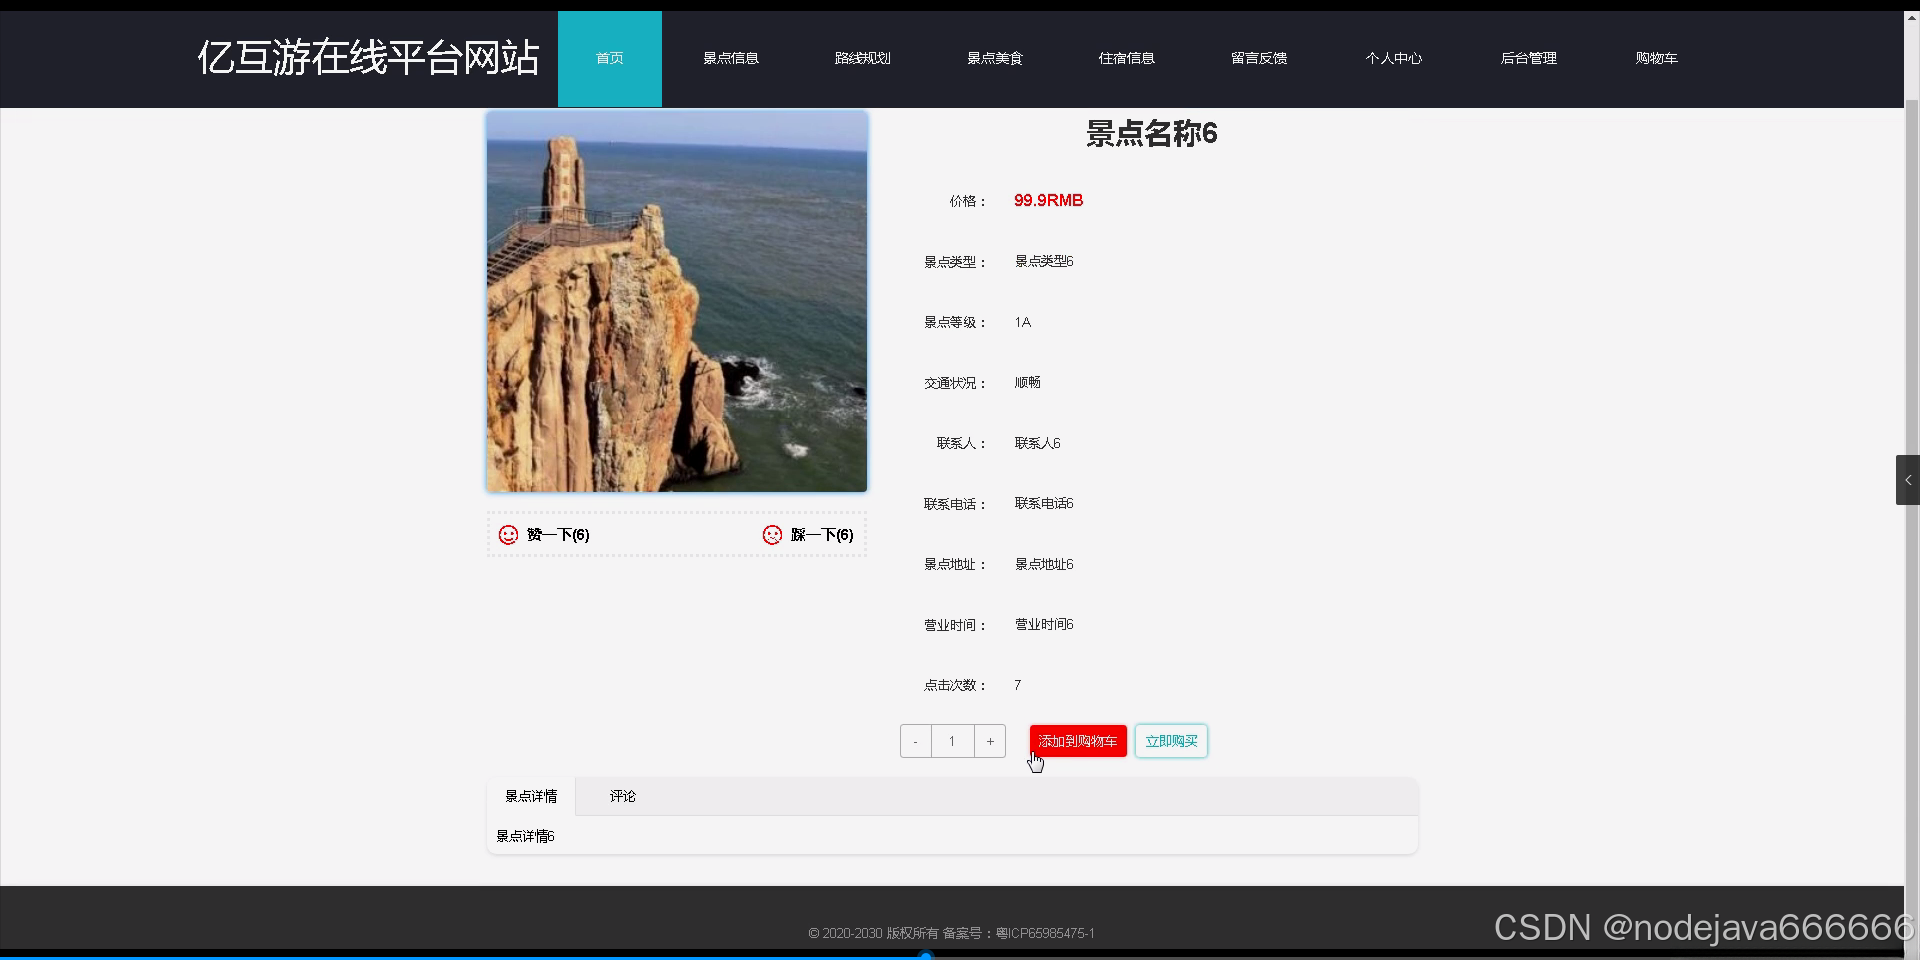The image size is (1920, 960).
Task: Click the address value 景点地址6
Action: pos(1044,565)
